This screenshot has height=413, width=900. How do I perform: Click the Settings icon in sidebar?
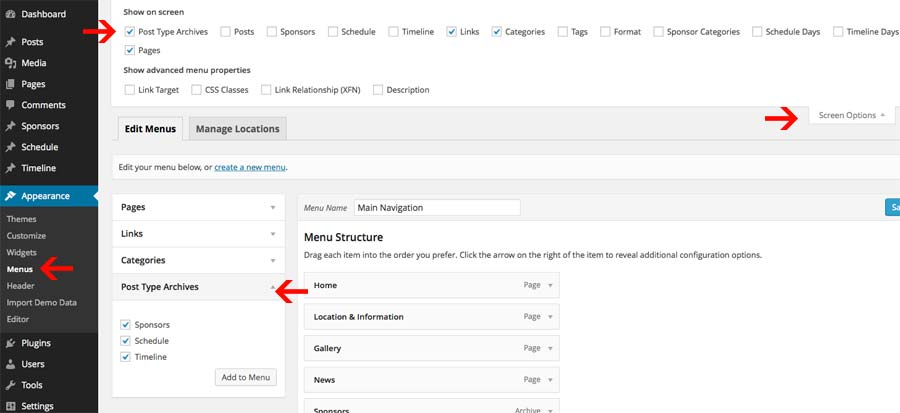point(10,406)
